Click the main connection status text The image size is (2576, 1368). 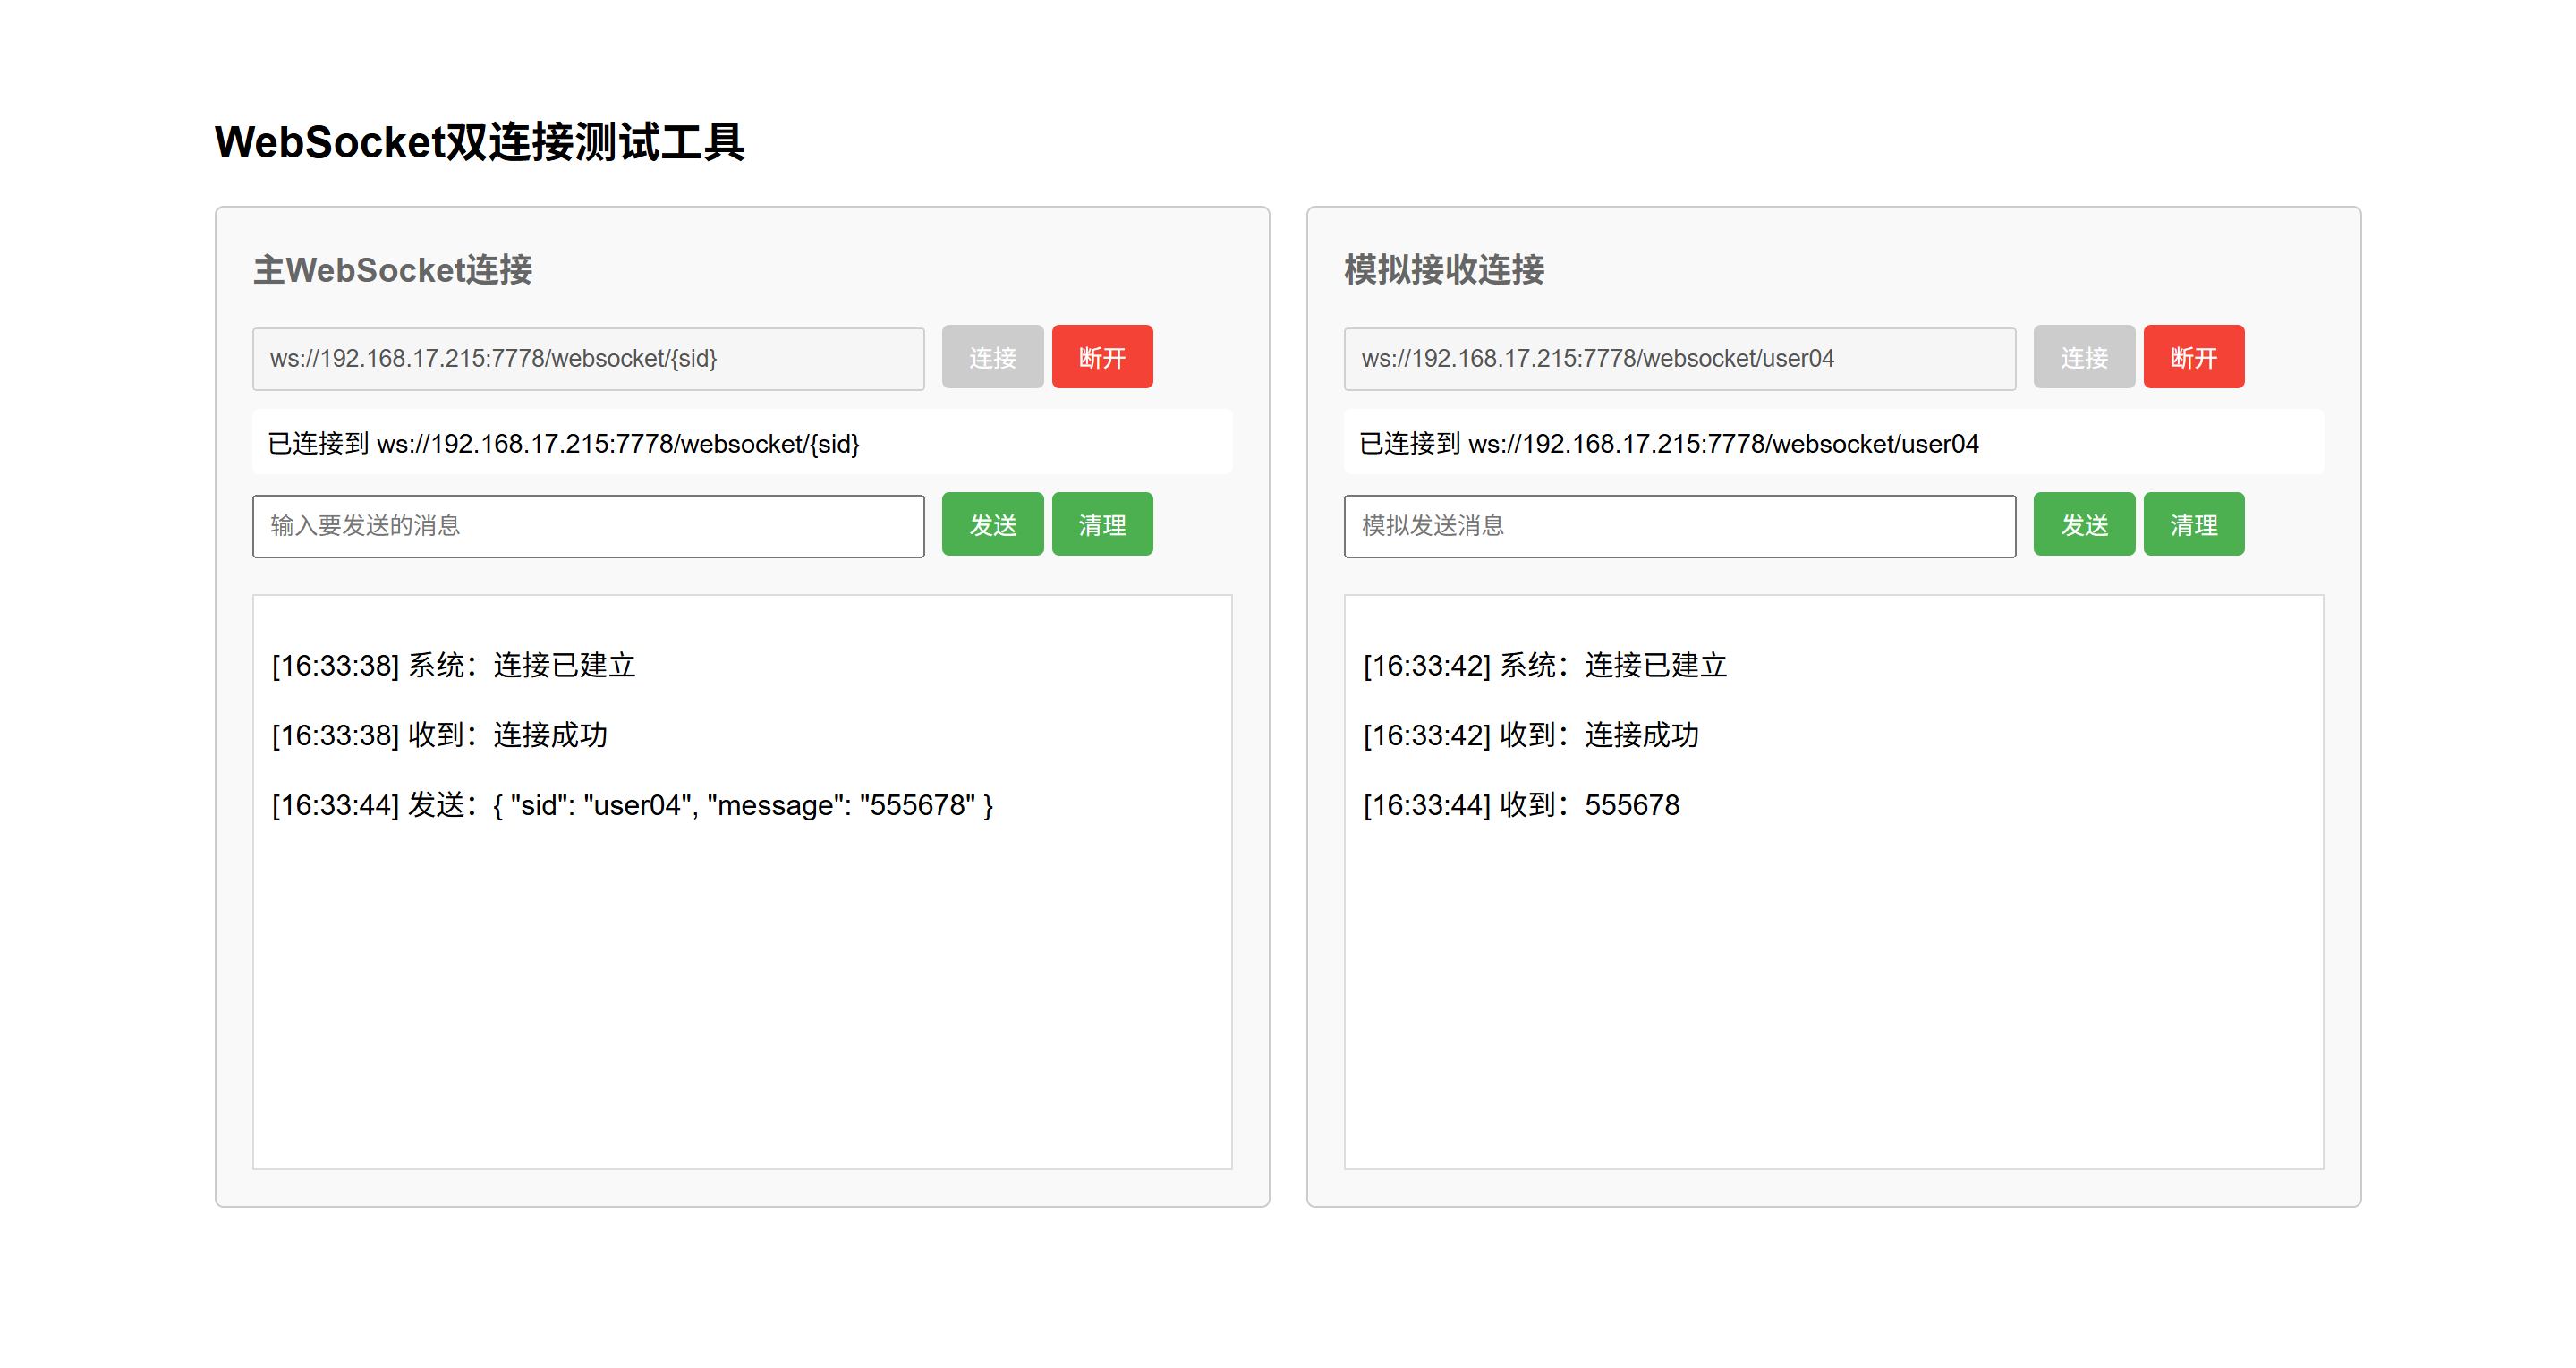click(563, 443)
